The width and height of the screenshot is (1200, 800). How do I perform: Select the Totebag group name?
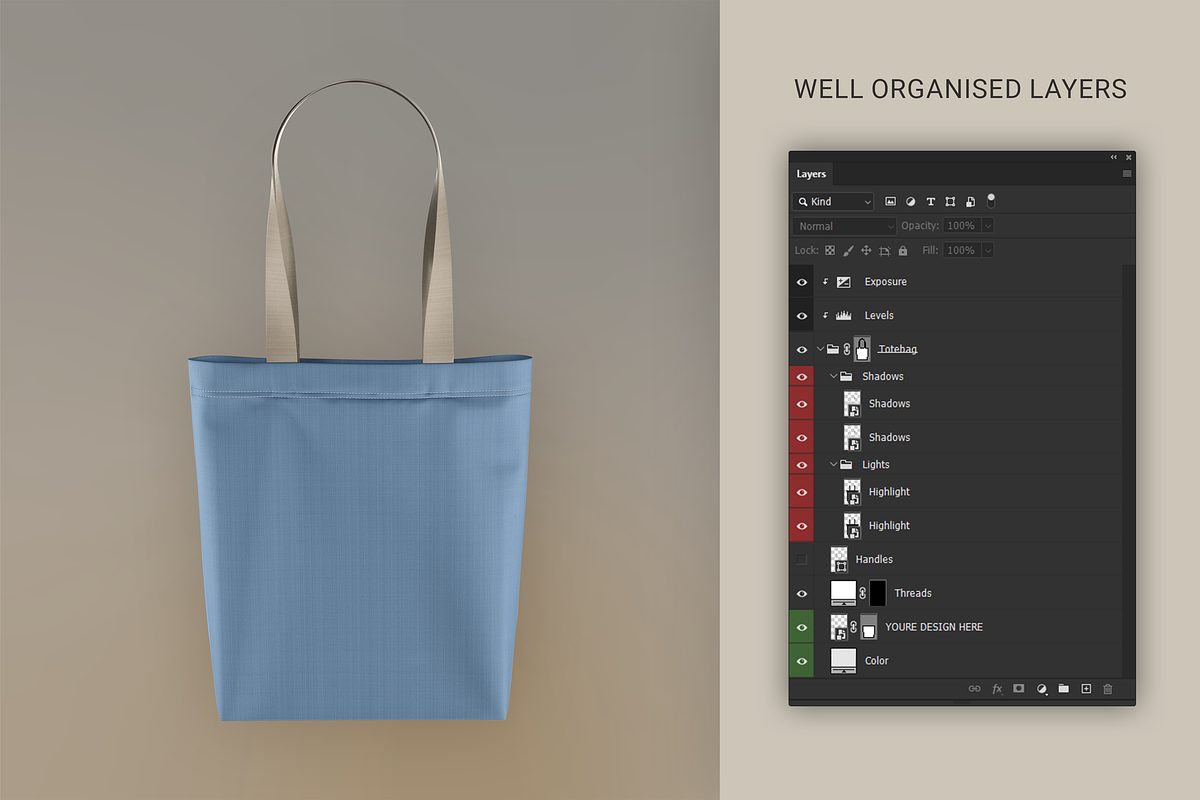[897, 349]
